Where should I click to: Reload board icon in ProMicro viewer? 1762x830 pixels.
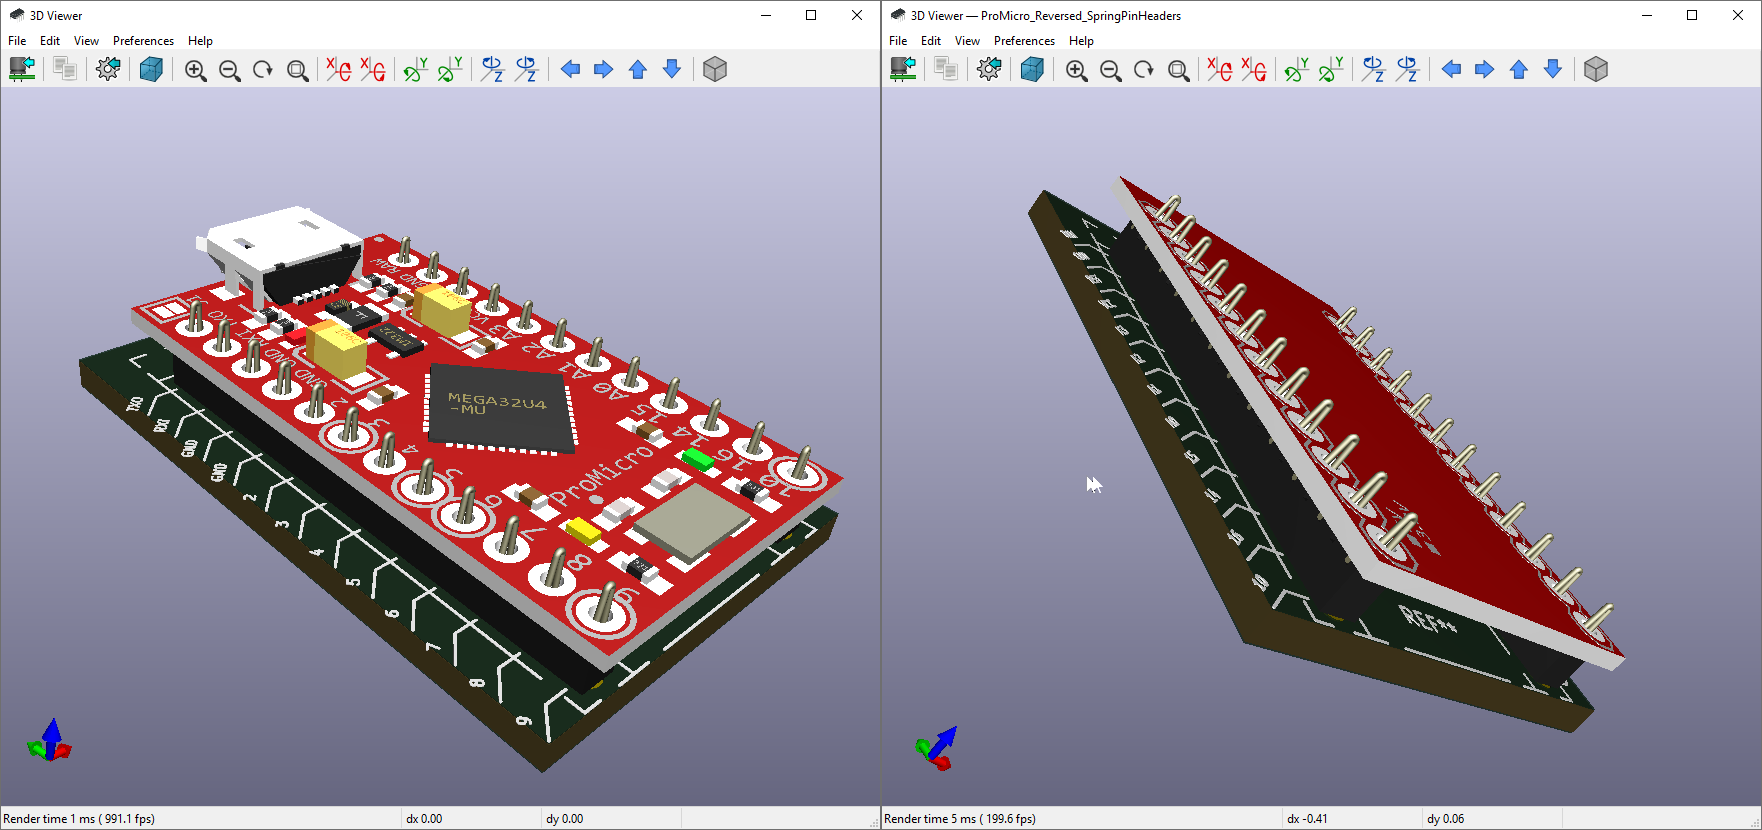click(903, 69)
